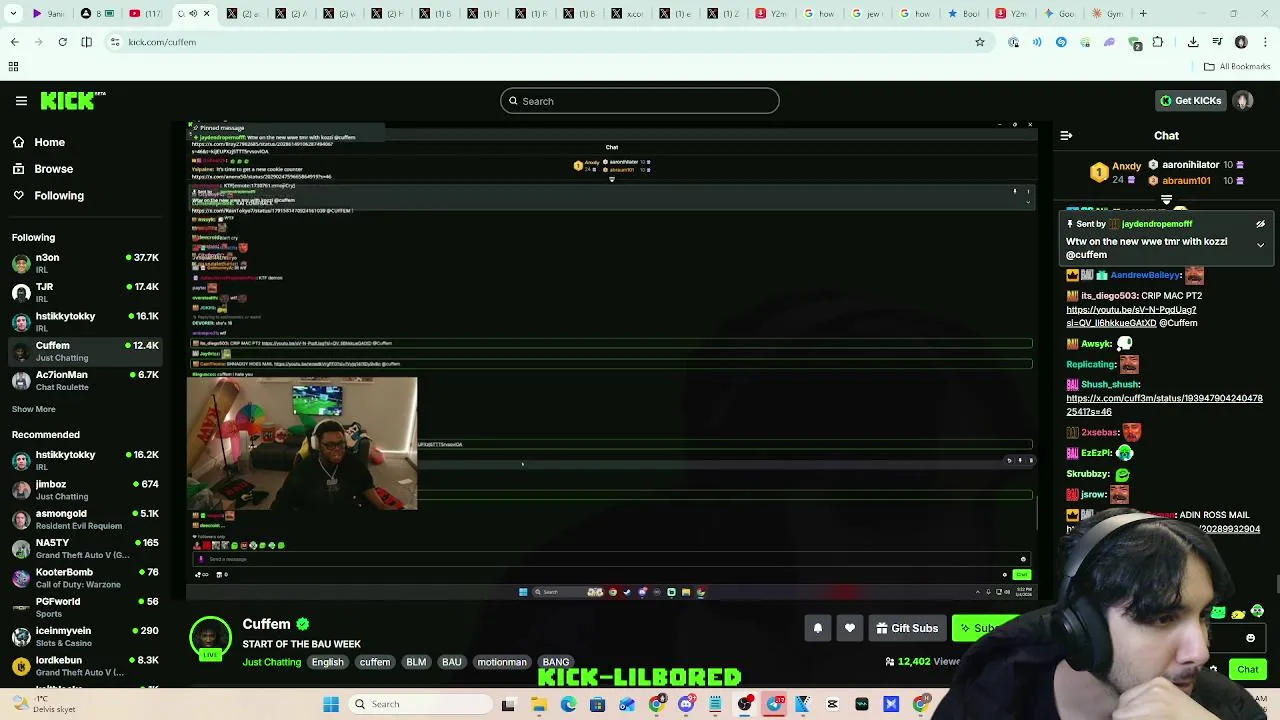Mute the kick.com tab audio
This screenshot has width=1280, height=720.
[193, 14]
